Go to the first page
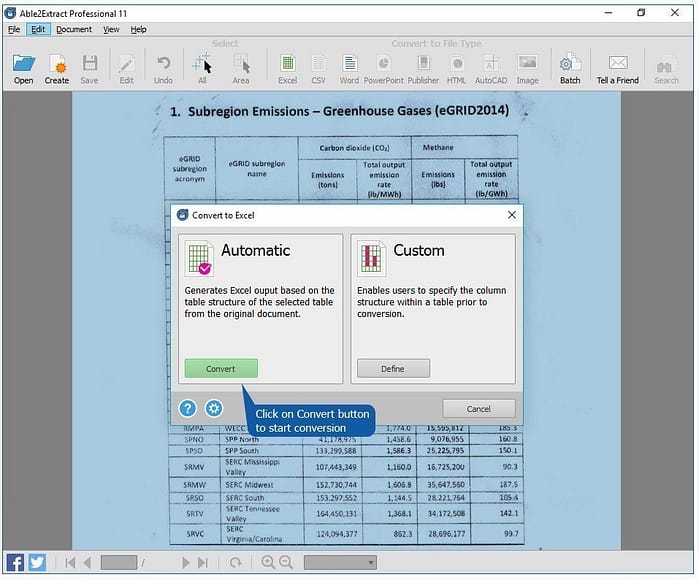Image resolution: width=699 pixels, height=580 pixels. coord(70,563)
